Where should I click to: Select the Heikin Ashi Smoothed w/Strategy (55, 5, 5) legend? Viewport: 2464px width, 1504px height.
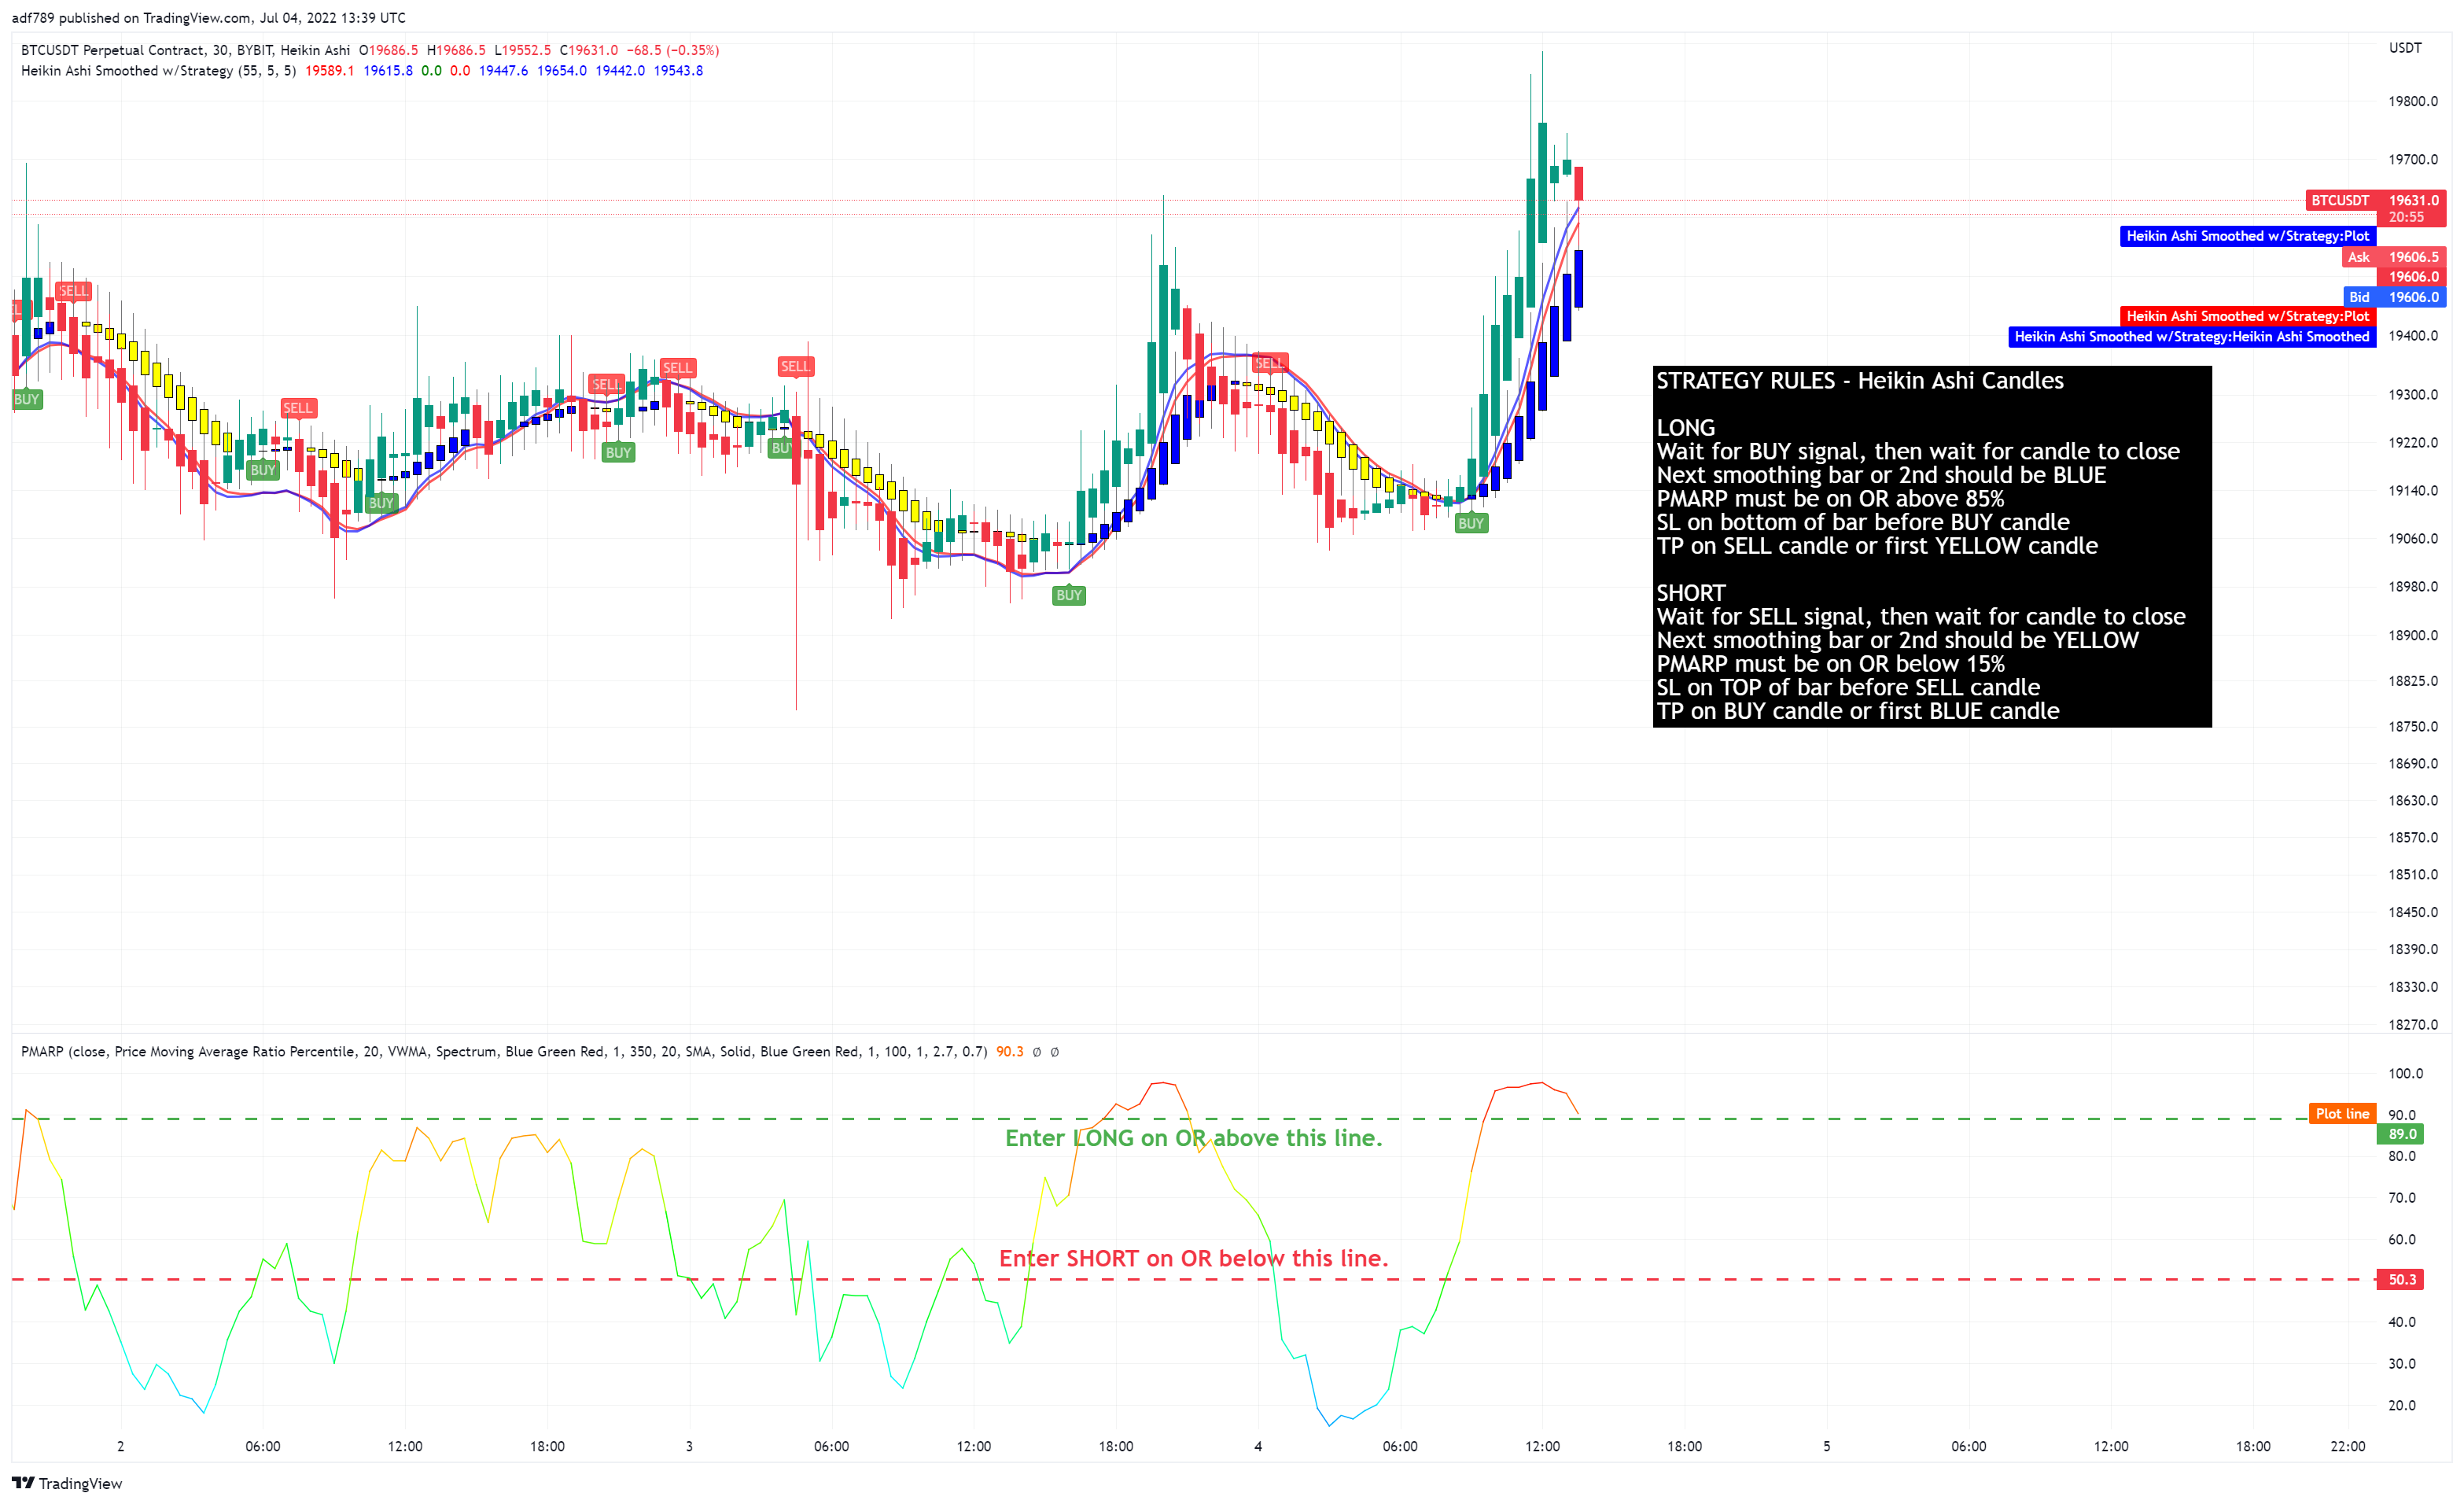(158, 71)
